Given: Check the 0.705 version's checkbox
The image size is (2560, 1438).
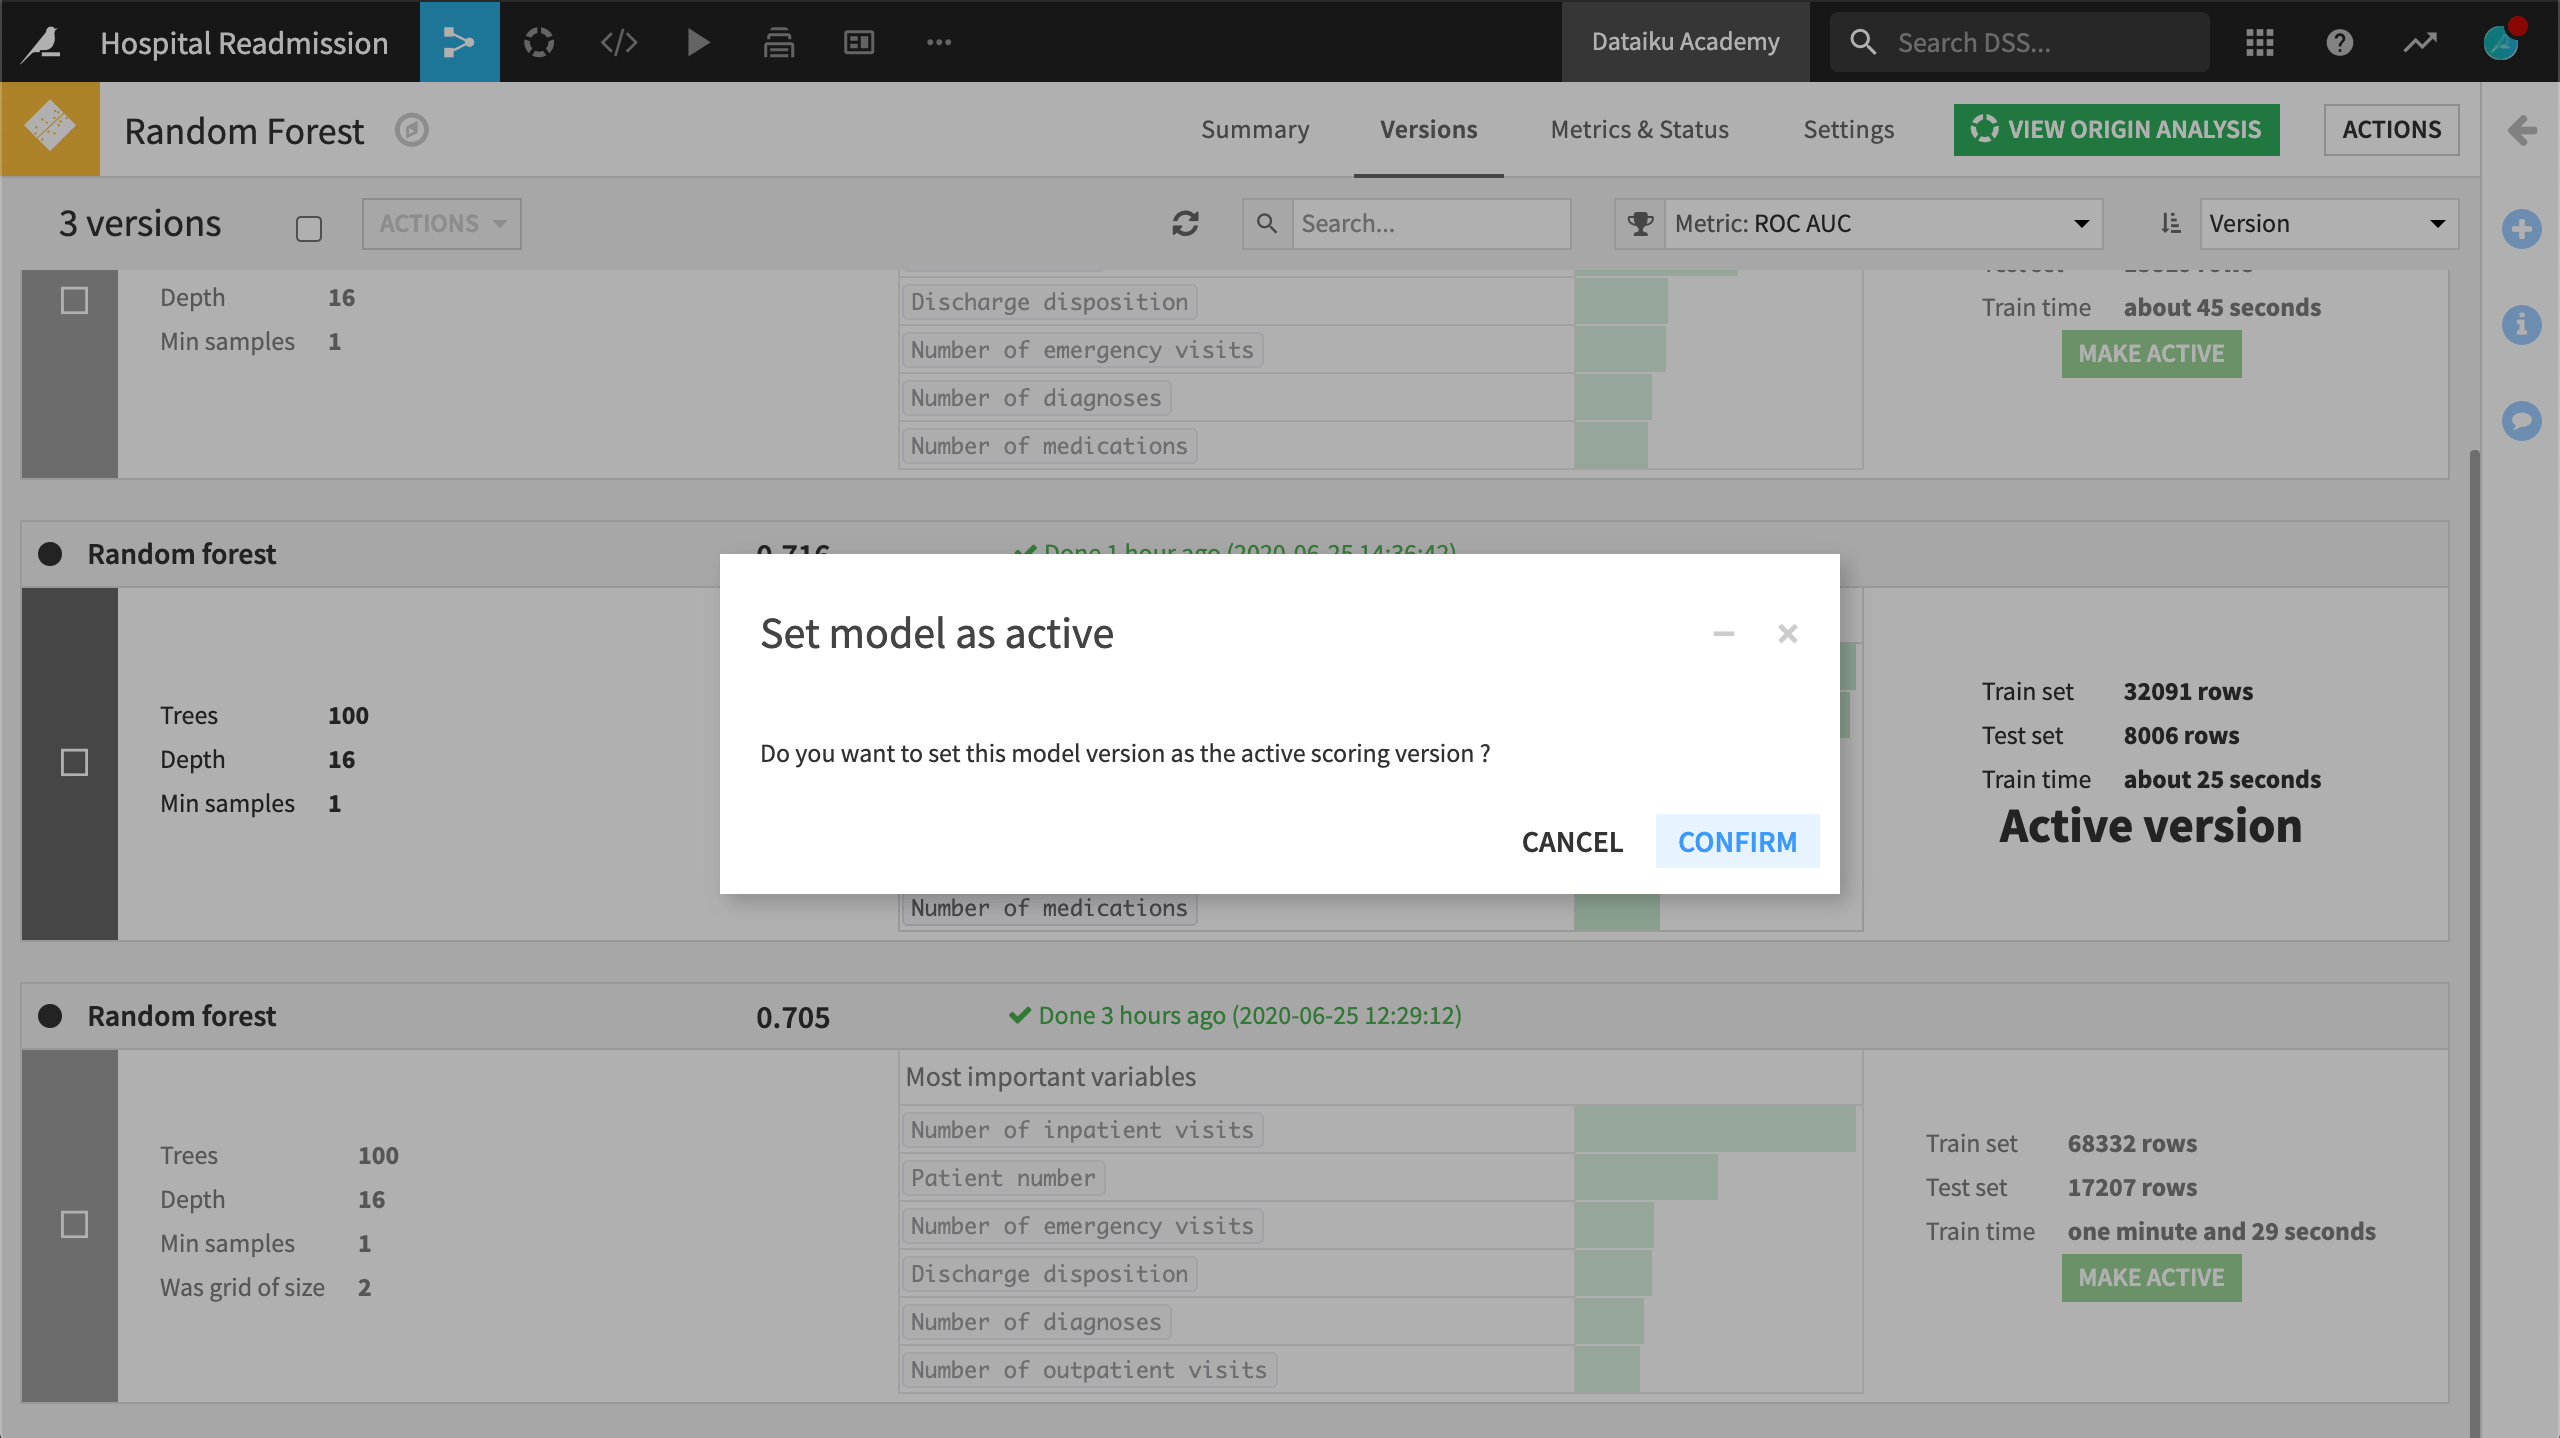Looking at the screenshot, I should (x=74, y=1224).
